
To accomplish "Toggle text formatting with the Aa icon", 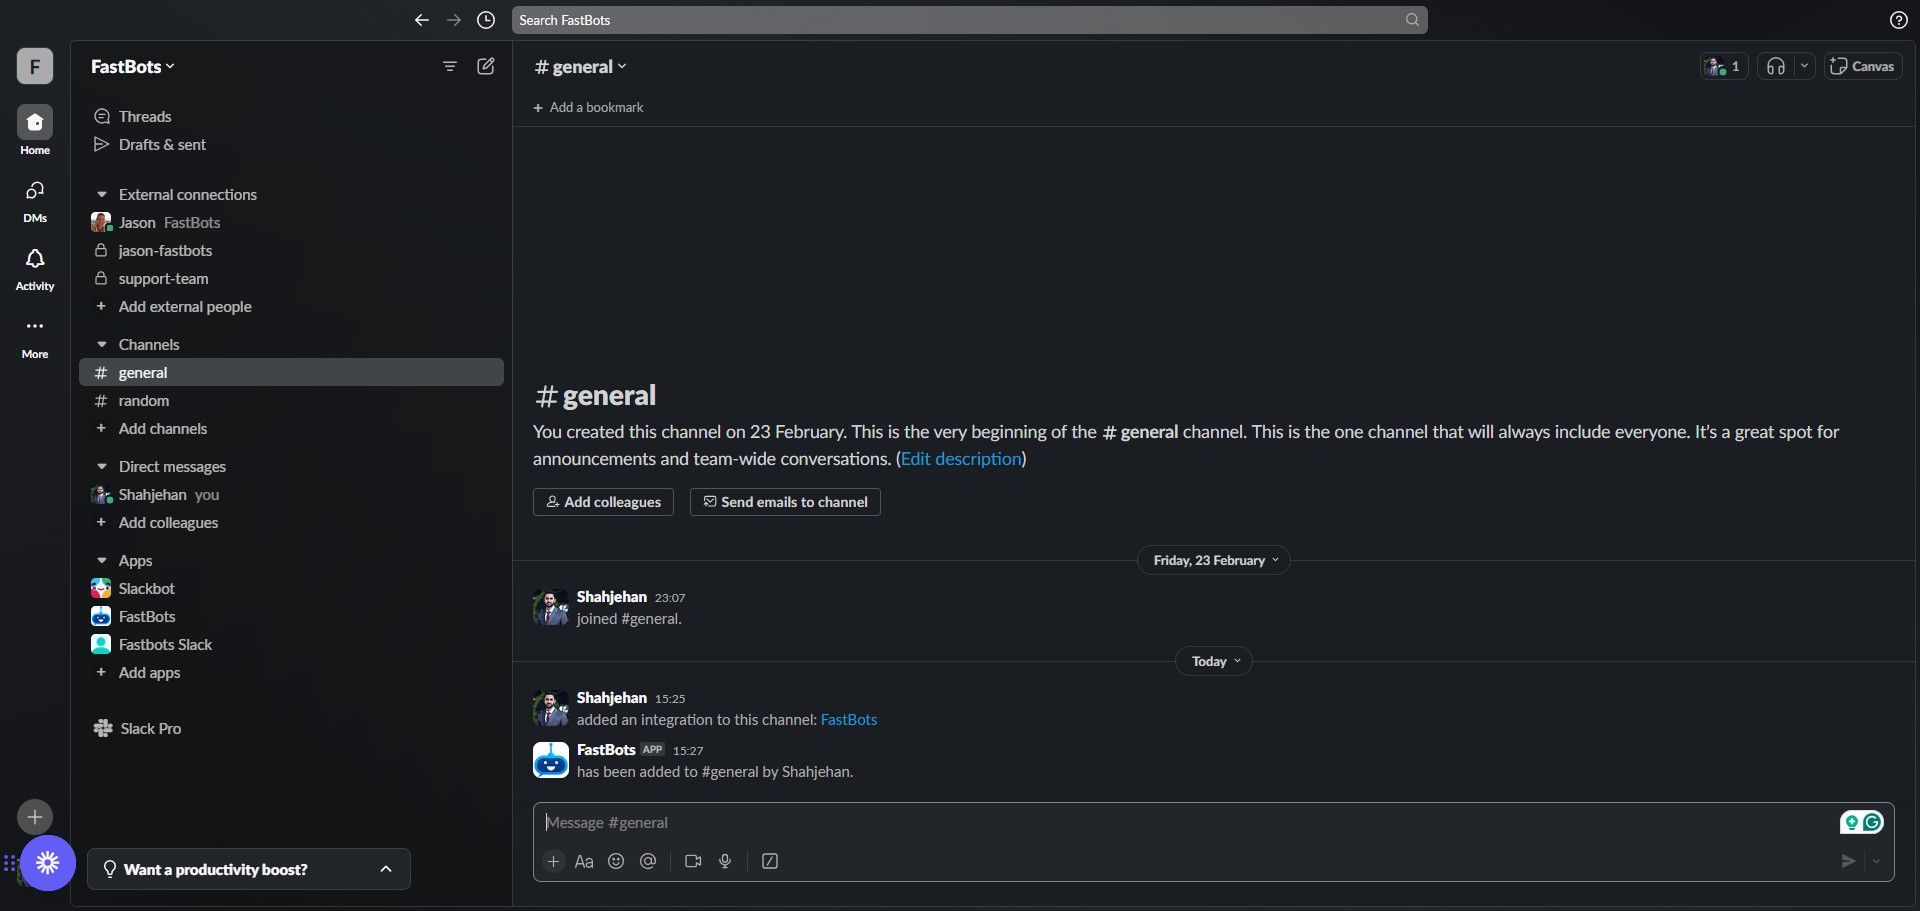I will [584, 861].
